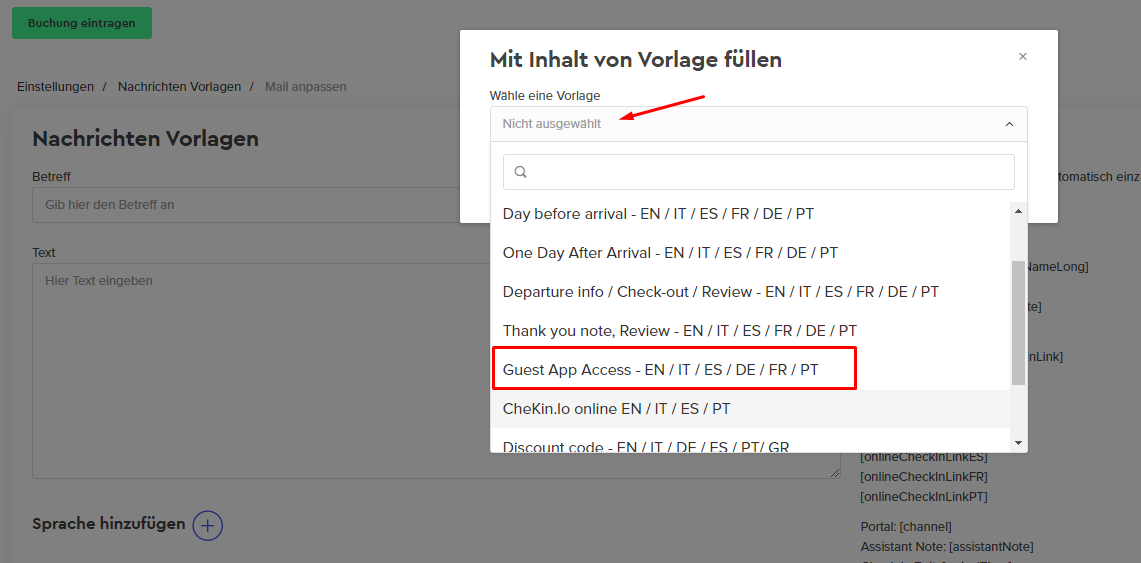
Task: Add a language with the plus icon
Action: coord(207,525)
